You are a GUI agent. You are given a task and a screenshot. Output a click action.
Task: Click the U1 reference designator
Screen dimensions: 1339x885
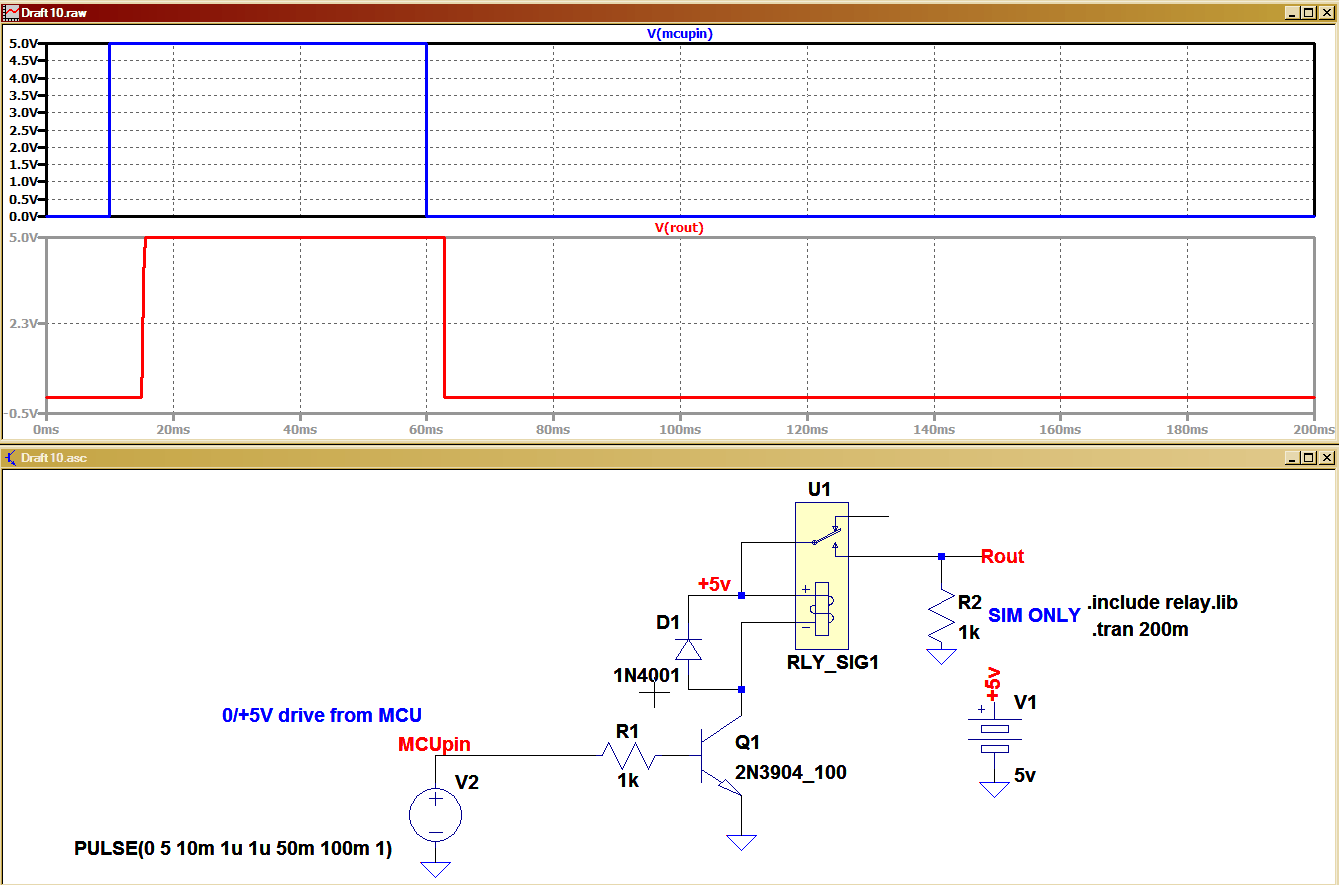pos(819,489)
